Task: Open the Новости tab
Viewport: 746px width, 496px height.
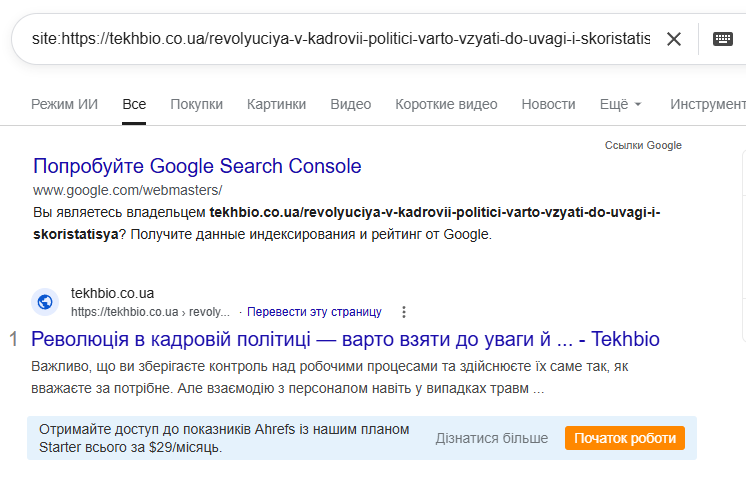Action: (549, 104)
